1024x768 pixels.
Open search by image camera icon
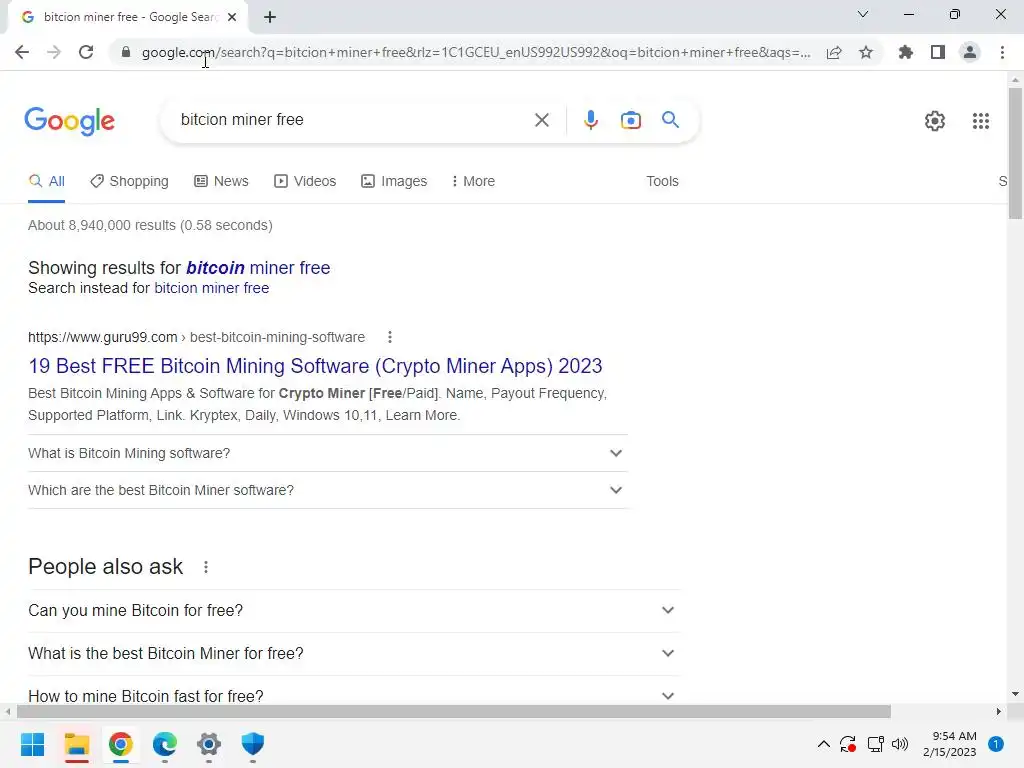click(x=631, y=120)
